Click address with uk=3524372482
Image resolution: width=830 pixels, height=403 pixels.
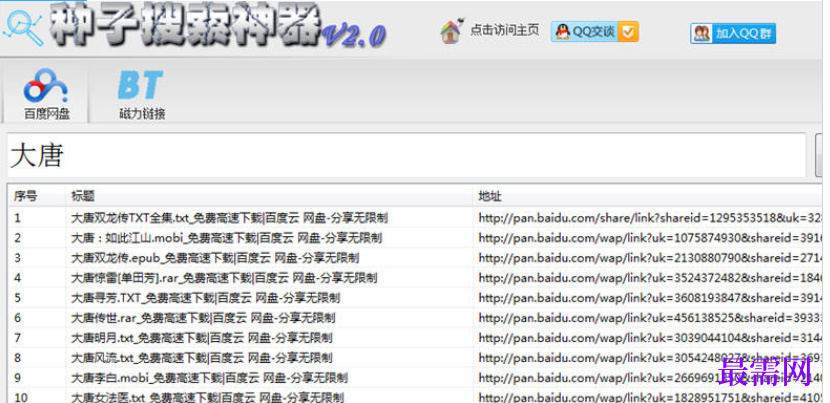(x=650, y=277)
